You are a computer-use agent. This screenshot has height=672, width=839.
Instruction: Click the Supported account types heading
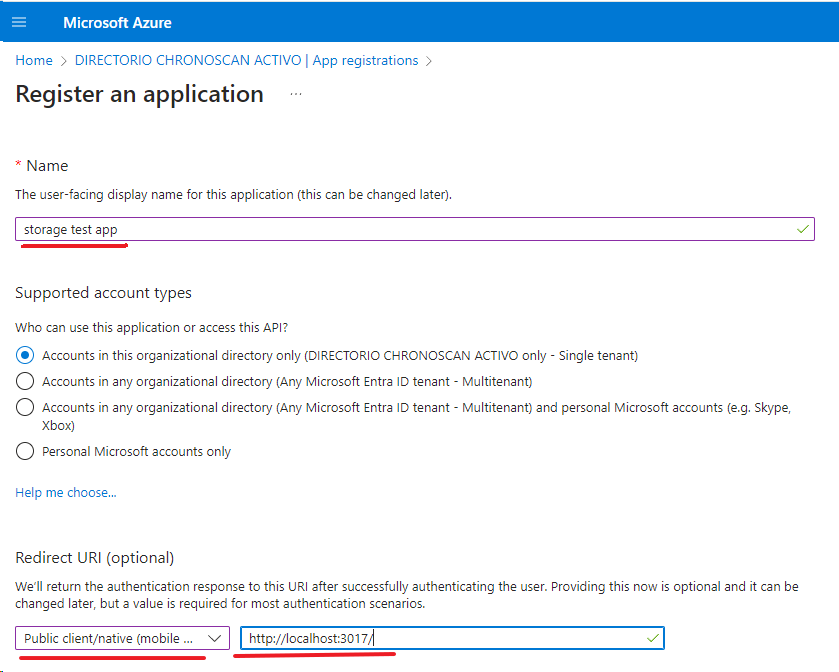[x=103, y=293]
